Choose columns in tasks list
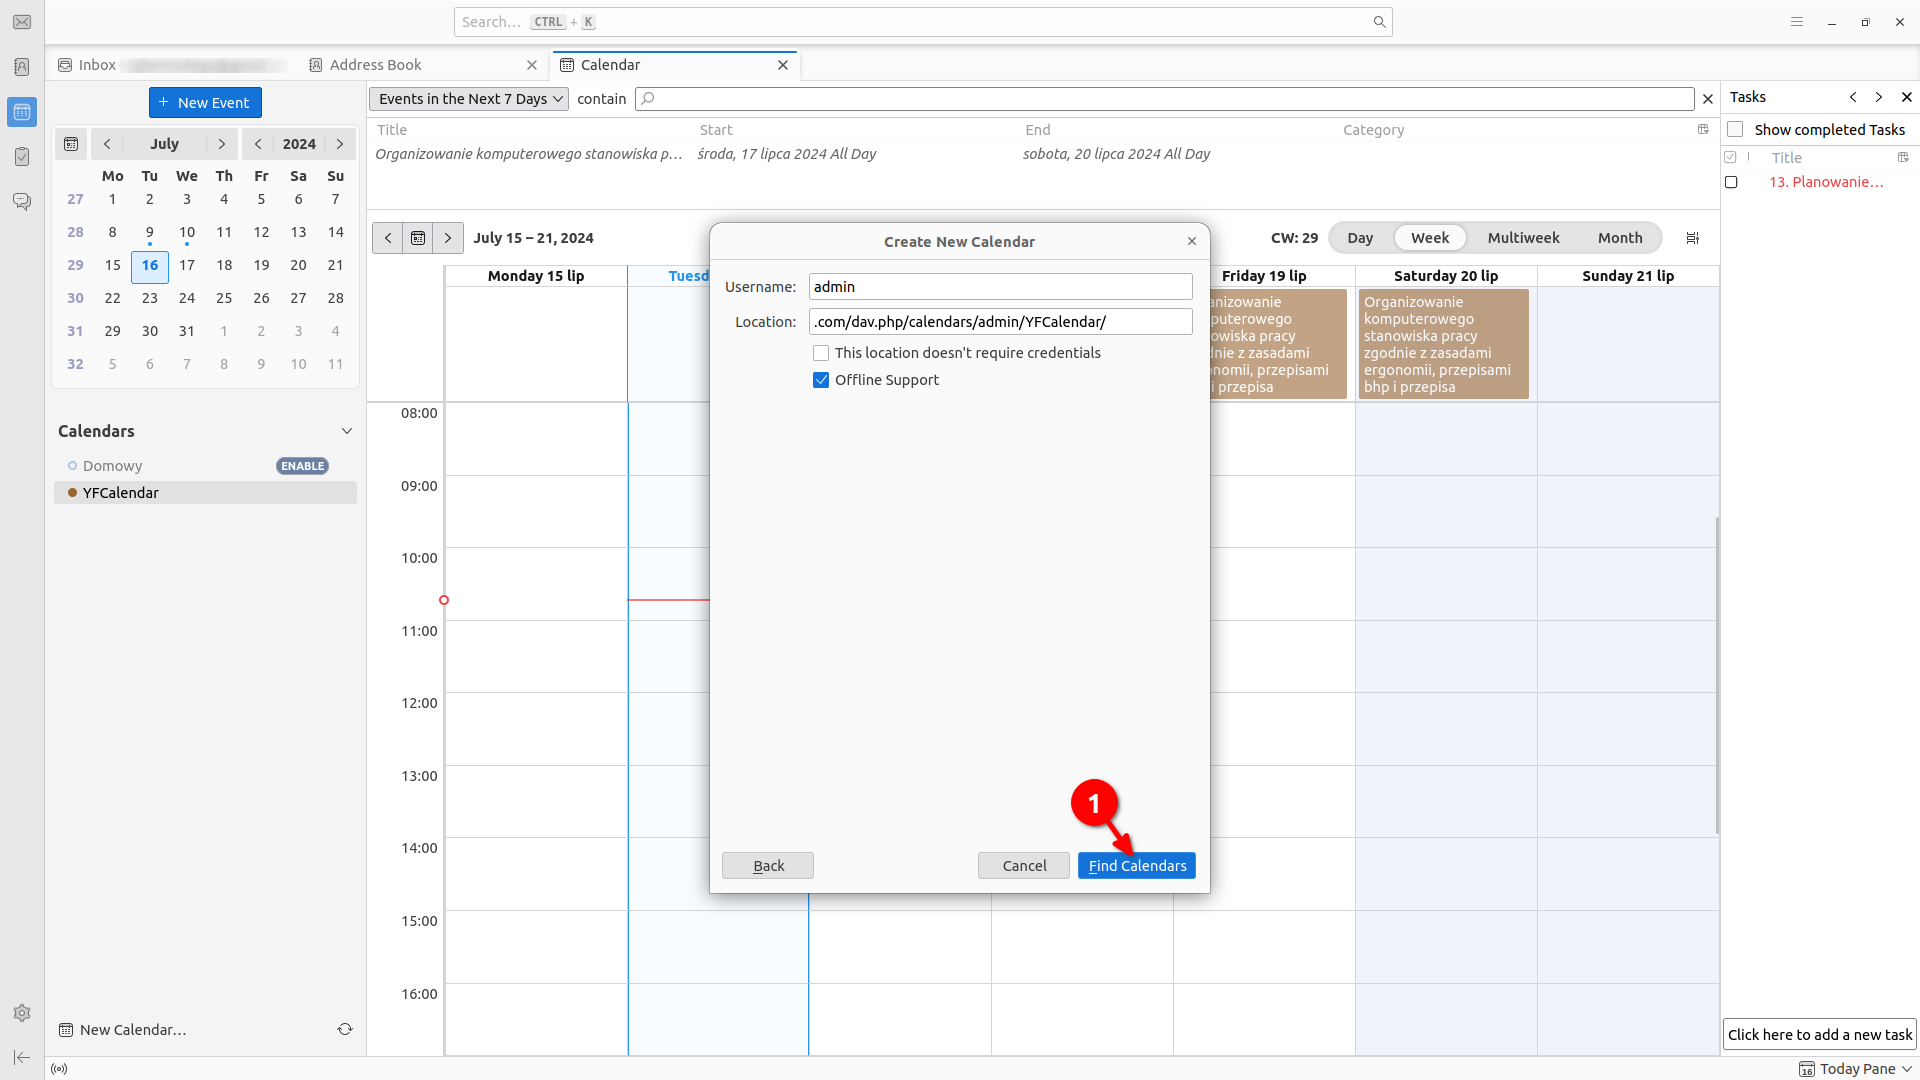The image size is (1920, 1080). click(x=1903, y=157)
